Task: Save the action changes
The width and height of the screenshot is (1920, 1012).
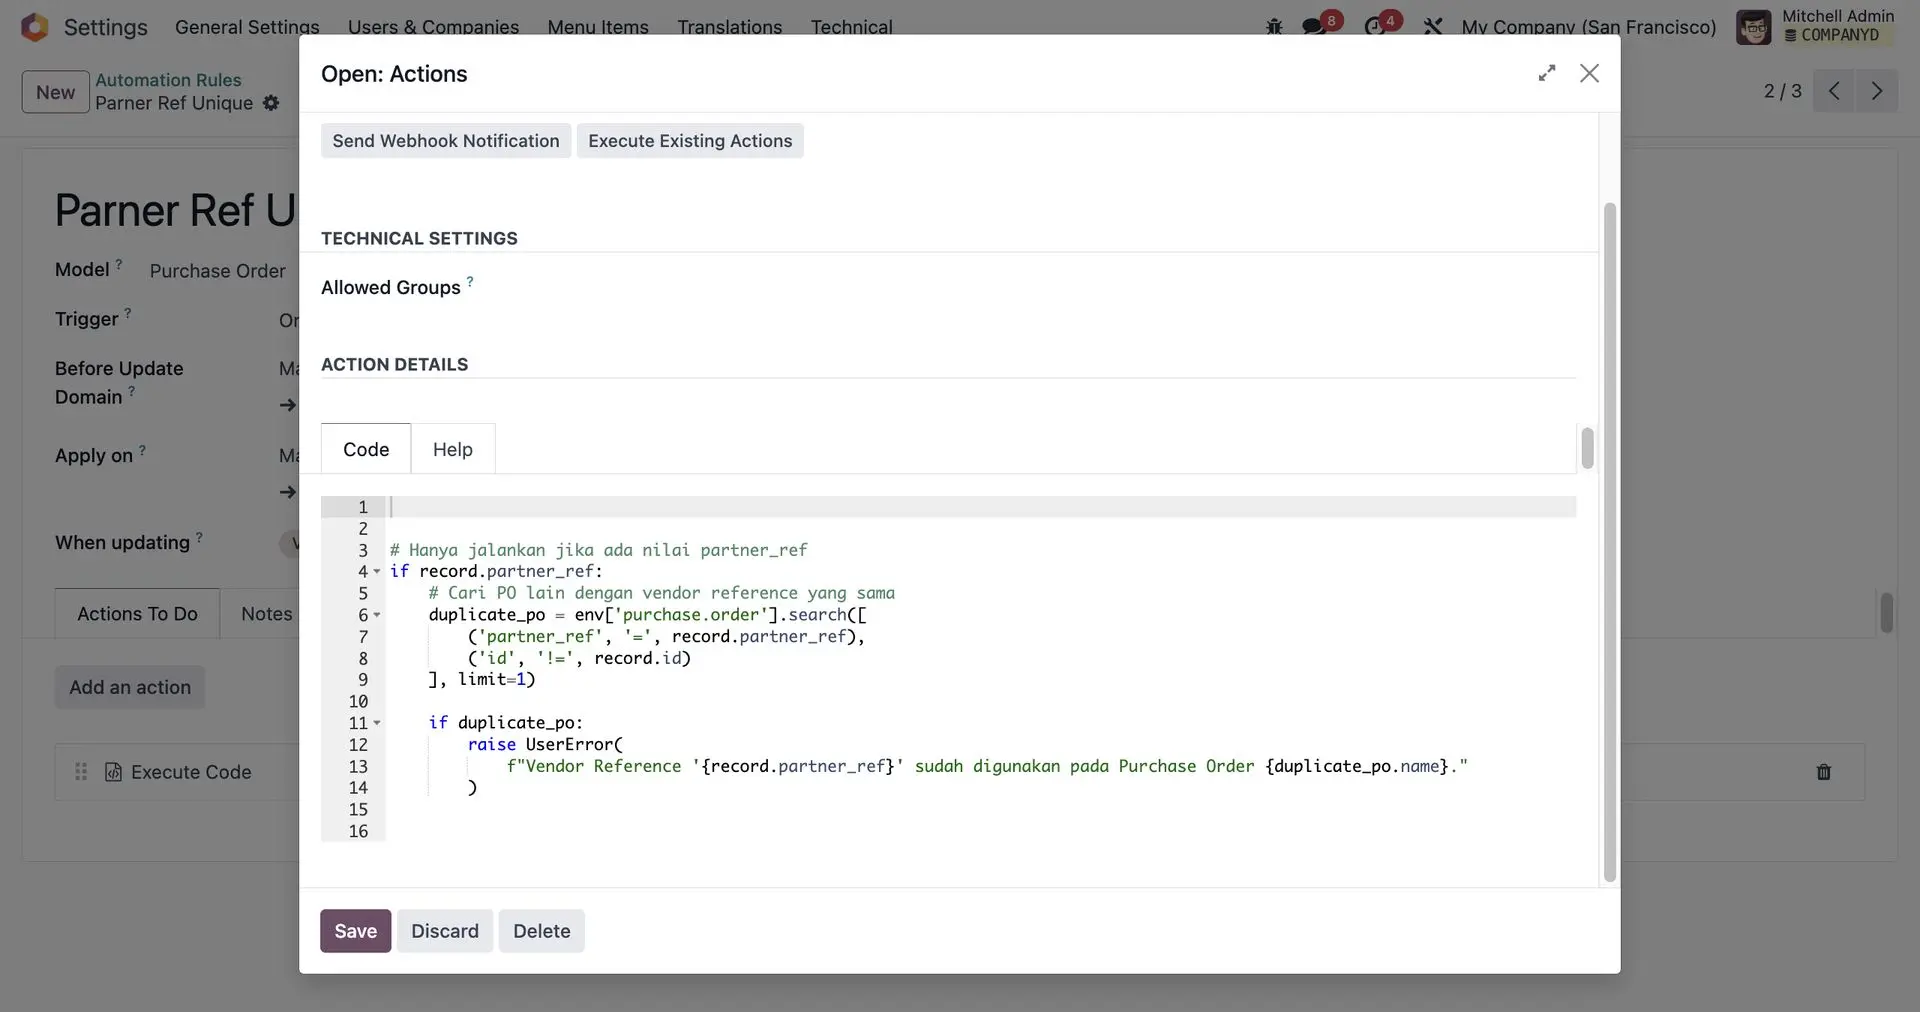Action: tap(355, 931)
